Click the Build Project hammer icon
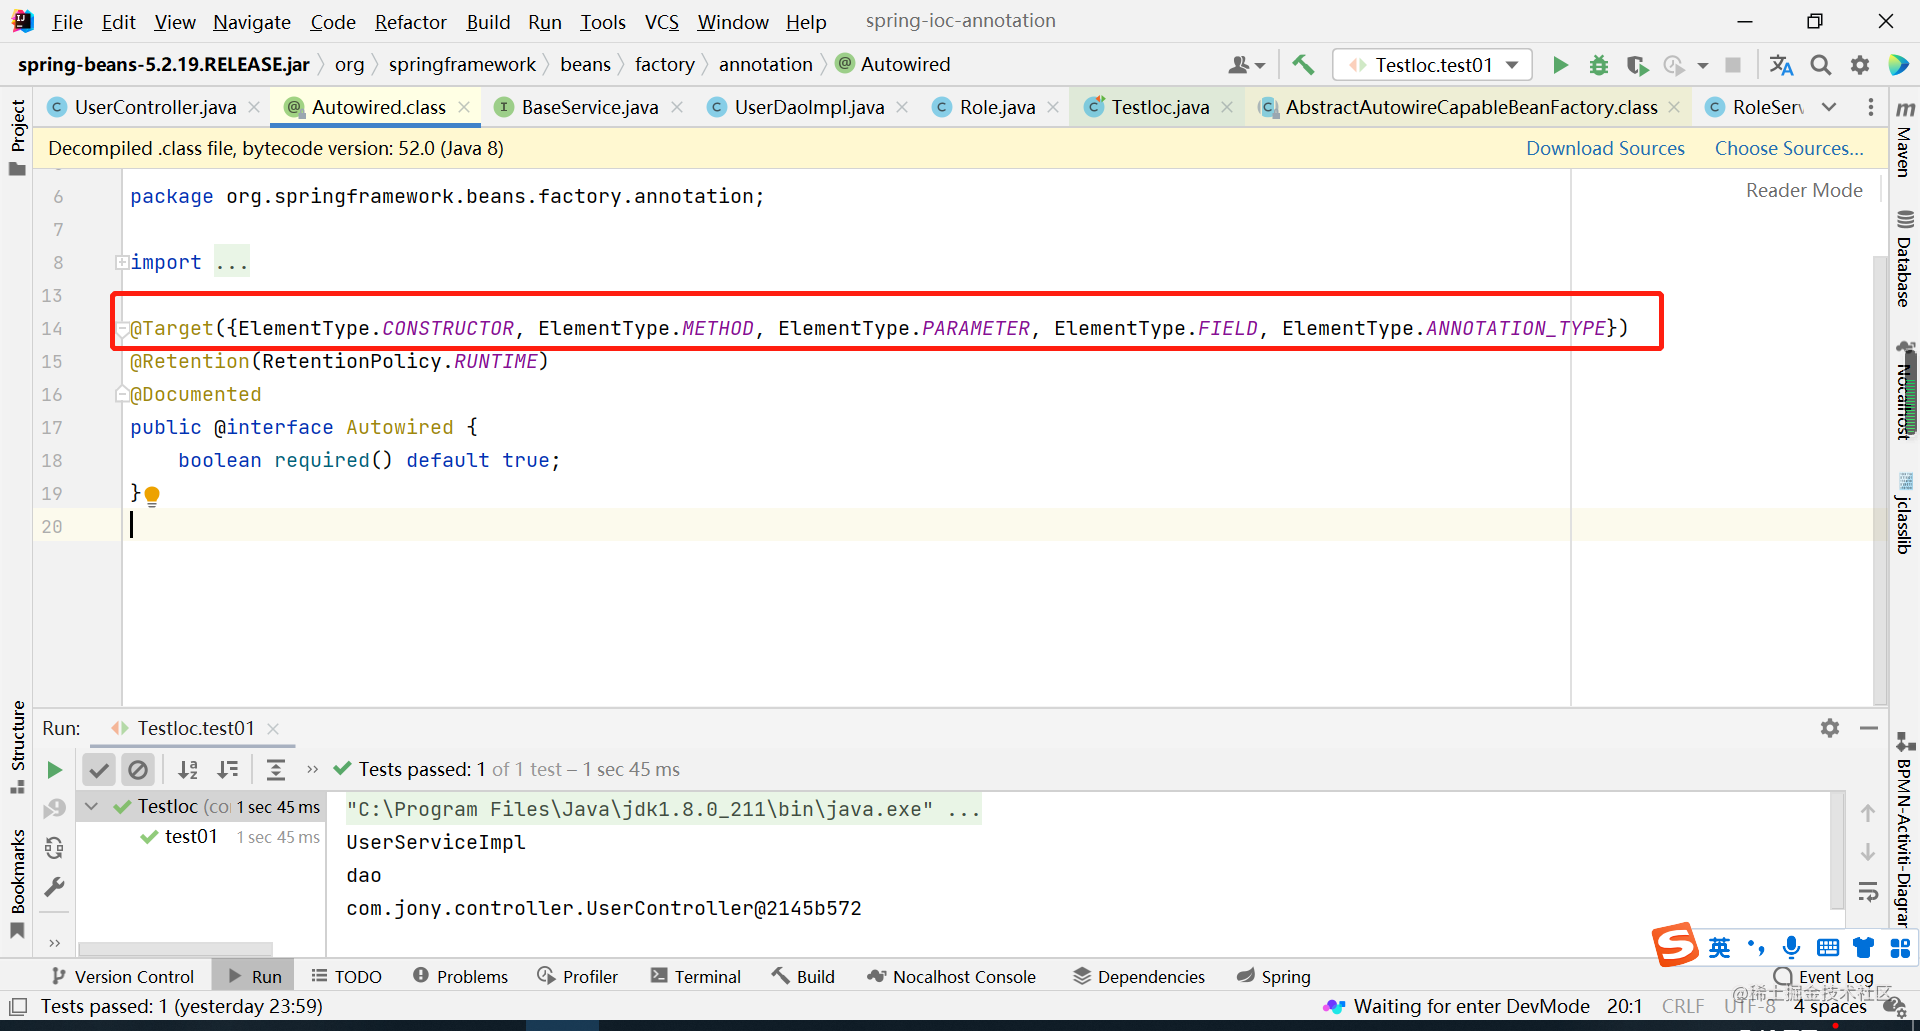Screen dimensions: 1920x1031 point(1303,65)
